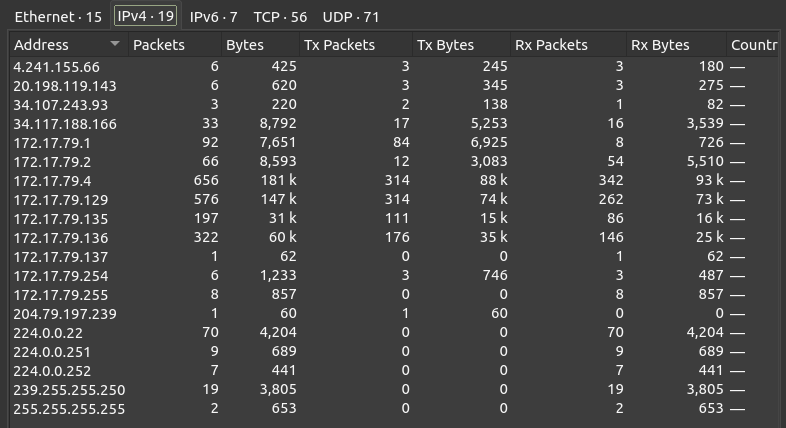This screenshot has height=428, width=786.
Task: Sort by Tx Bytes column
Action: click(445, 45)
